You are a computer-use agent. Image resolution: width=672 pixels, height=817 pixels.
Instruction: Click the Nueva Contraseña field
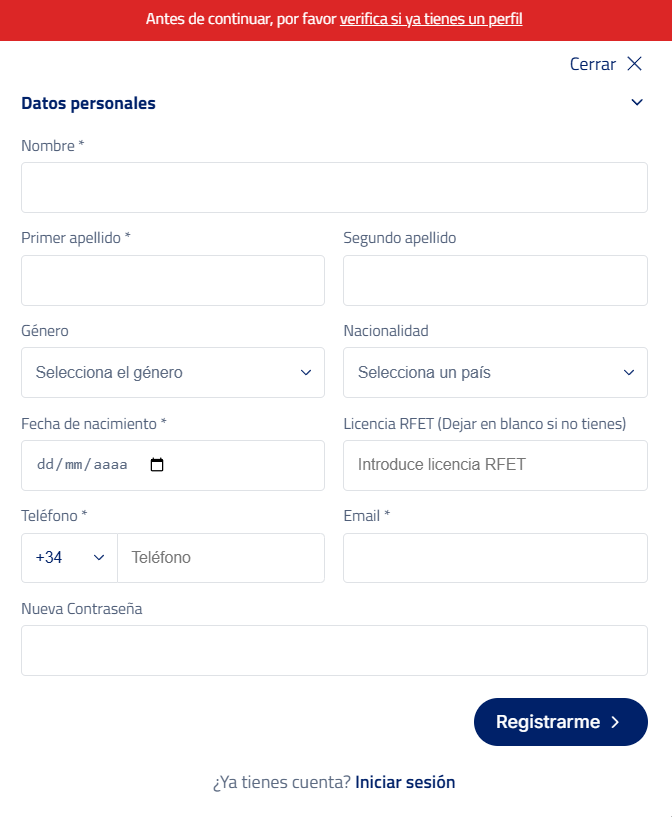click(334, 650)
